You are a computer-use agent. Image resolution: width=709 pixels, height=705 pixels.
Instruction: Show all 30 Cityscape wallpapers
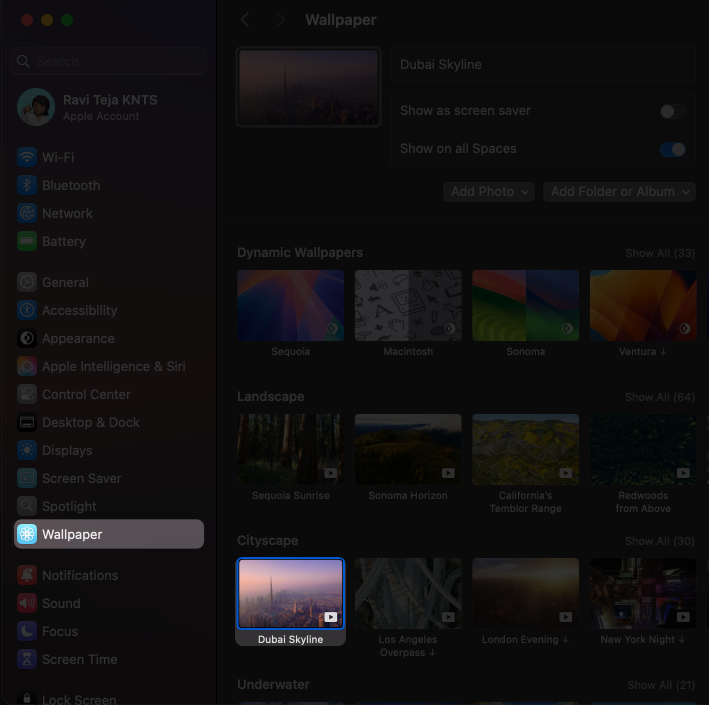coord(660,541)
